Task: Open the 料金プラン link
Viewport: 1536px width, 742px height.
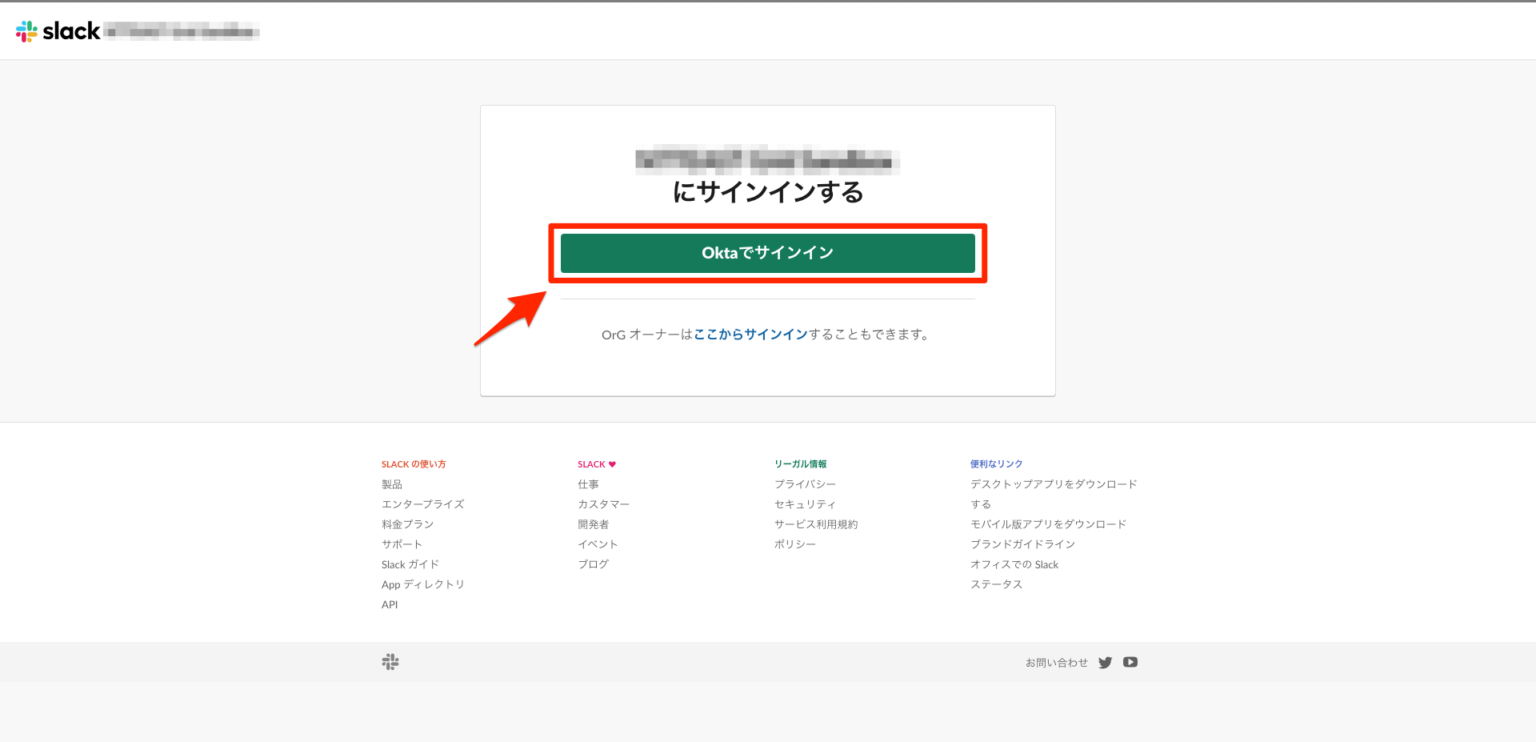Action: coord(407,524)
